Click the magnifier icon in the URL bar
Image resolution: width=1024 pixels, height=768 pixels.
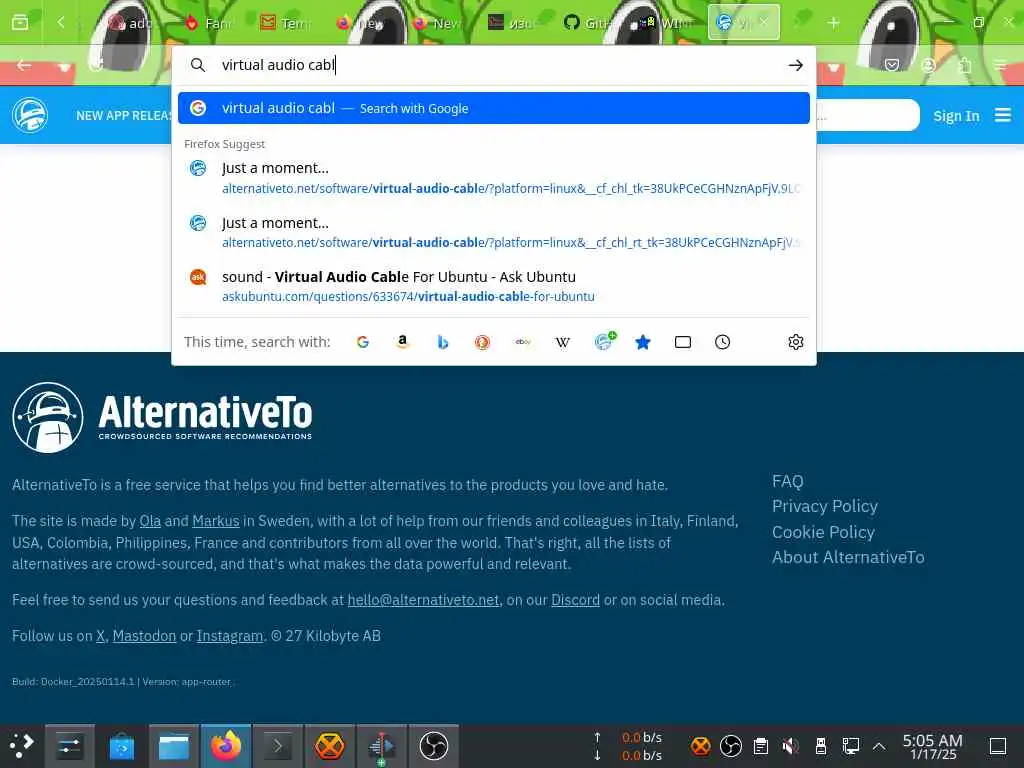tap(197, 65)
